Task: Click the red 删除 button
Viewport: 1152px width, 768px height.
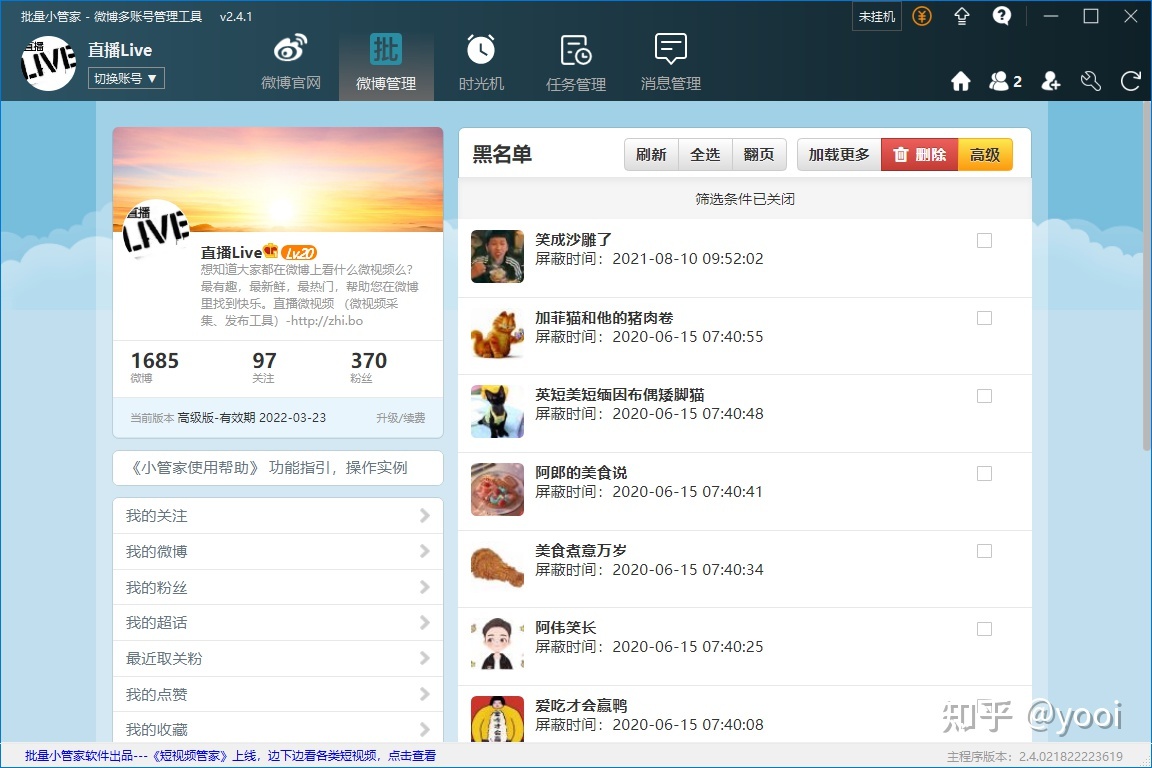Action: [x=920, y=154]
